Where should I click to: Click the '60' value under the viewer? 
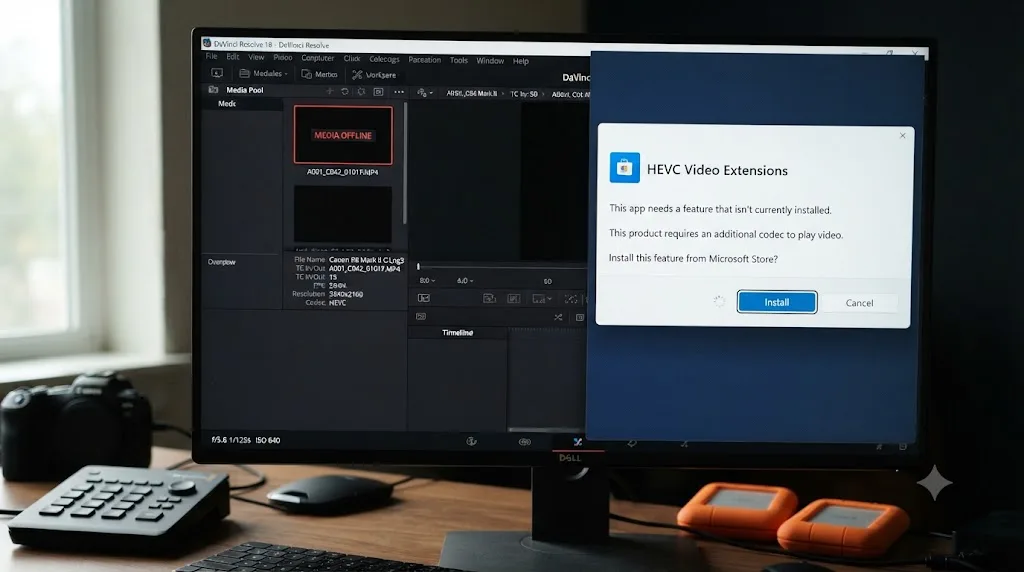click(x=547, y=281)
